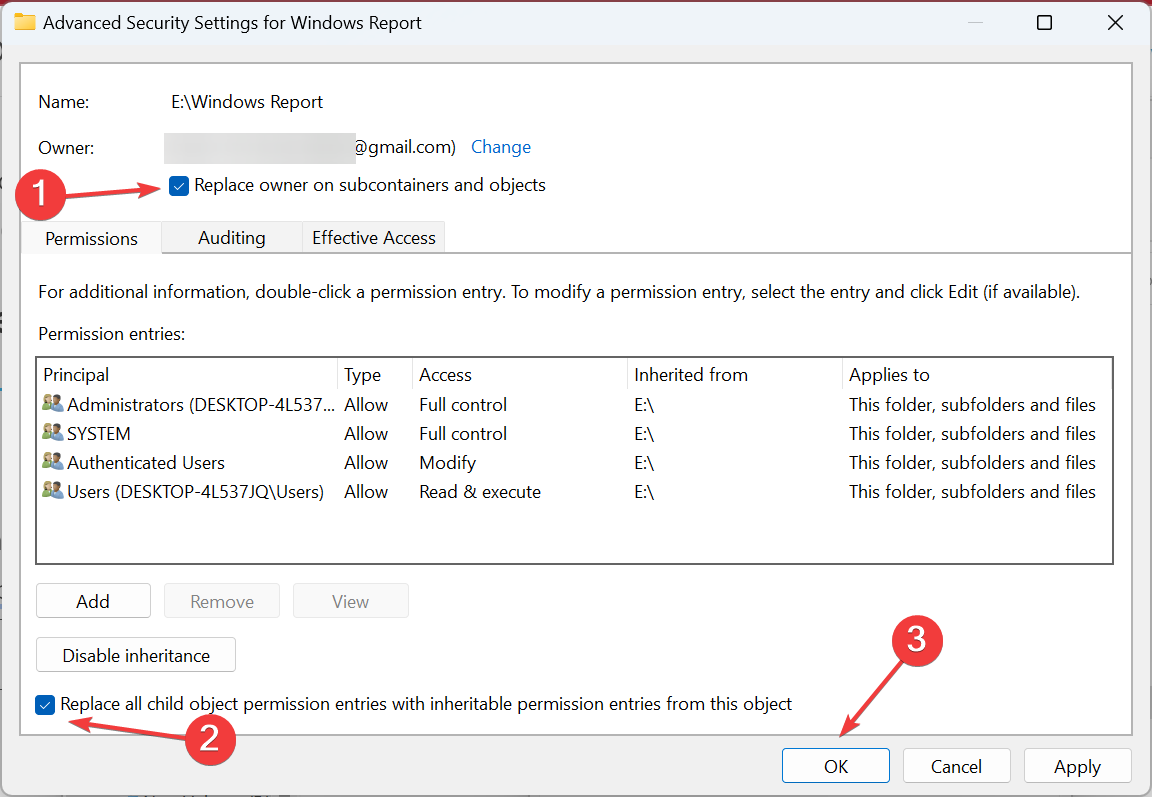The width and height of the screenshot is (1152, 797).
Task: Click the Authenticated Users group icon
Action: [52, 461]
